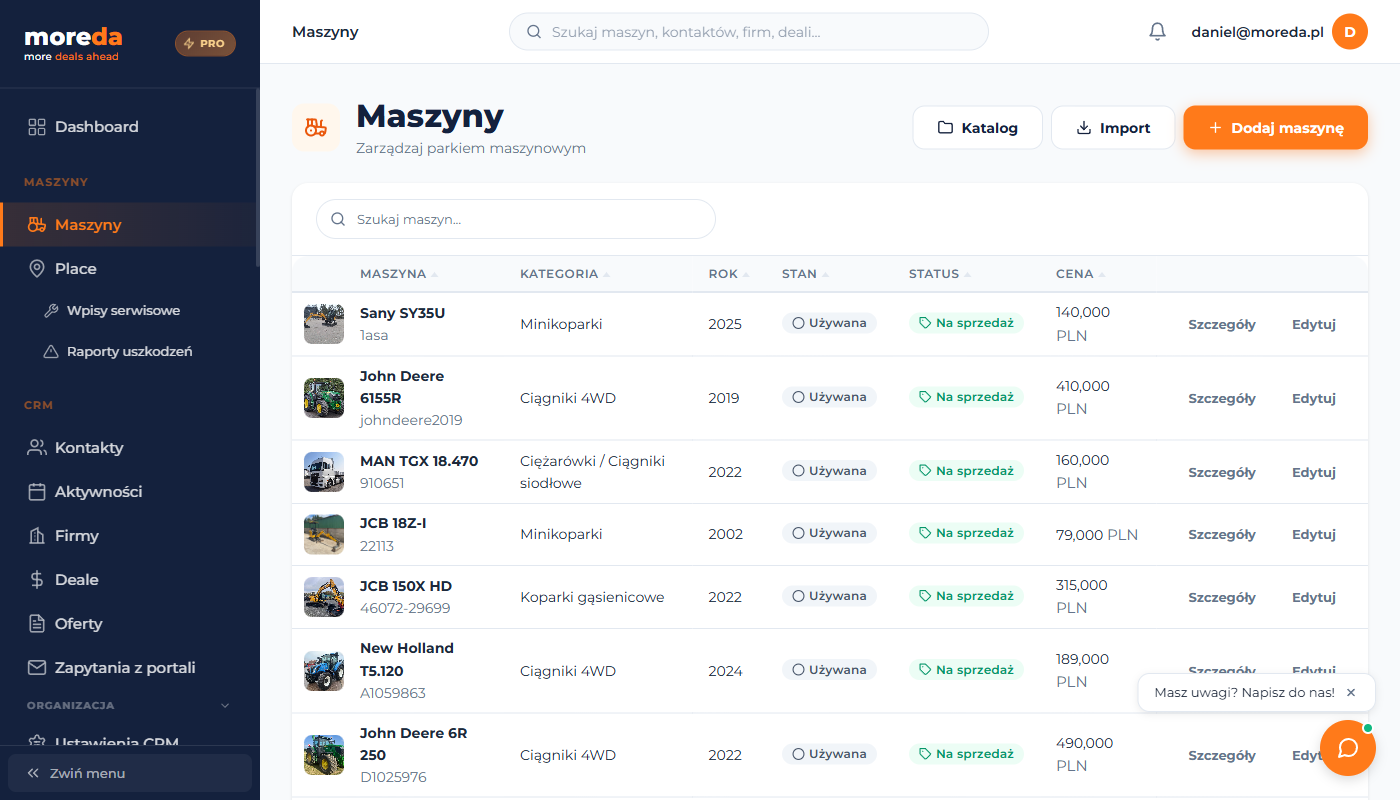Open Zapytania z portali in the sidebar
Image resolution: width=1400 pixels, height=800 pixels.
(130, 668)
